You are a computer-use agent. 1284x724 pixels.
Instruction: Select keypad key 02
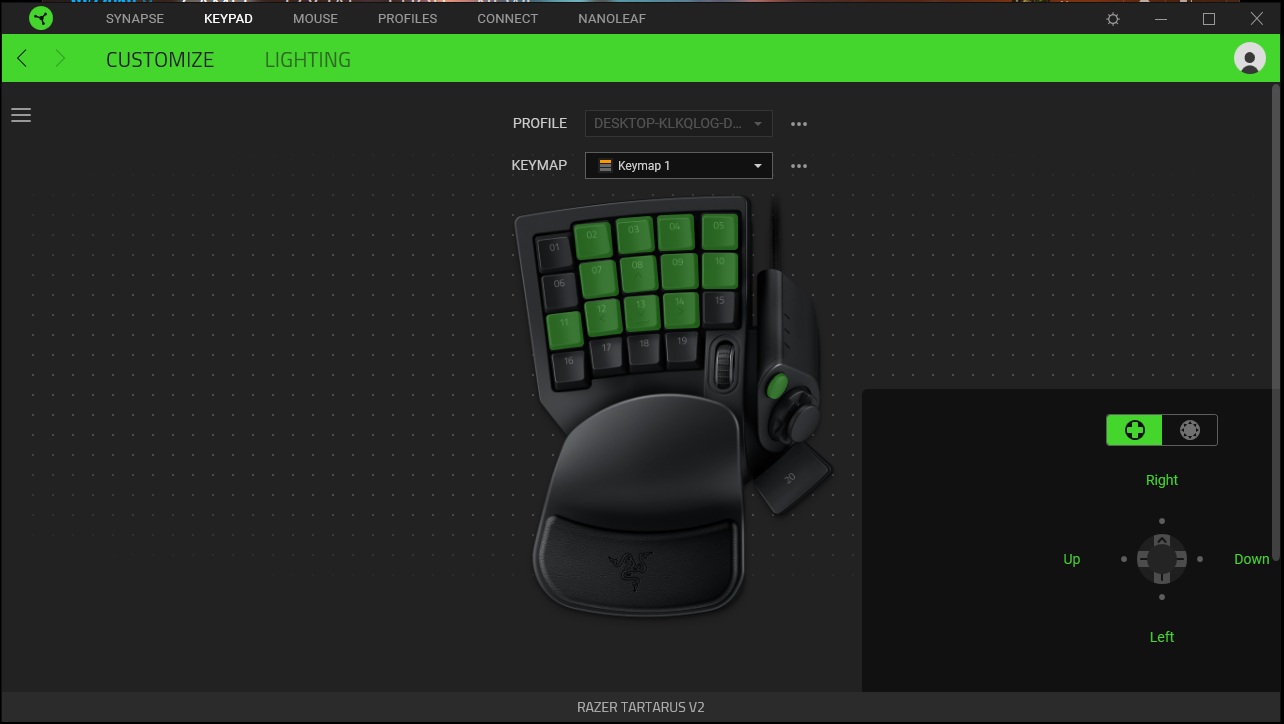click(x=592, y=239)
